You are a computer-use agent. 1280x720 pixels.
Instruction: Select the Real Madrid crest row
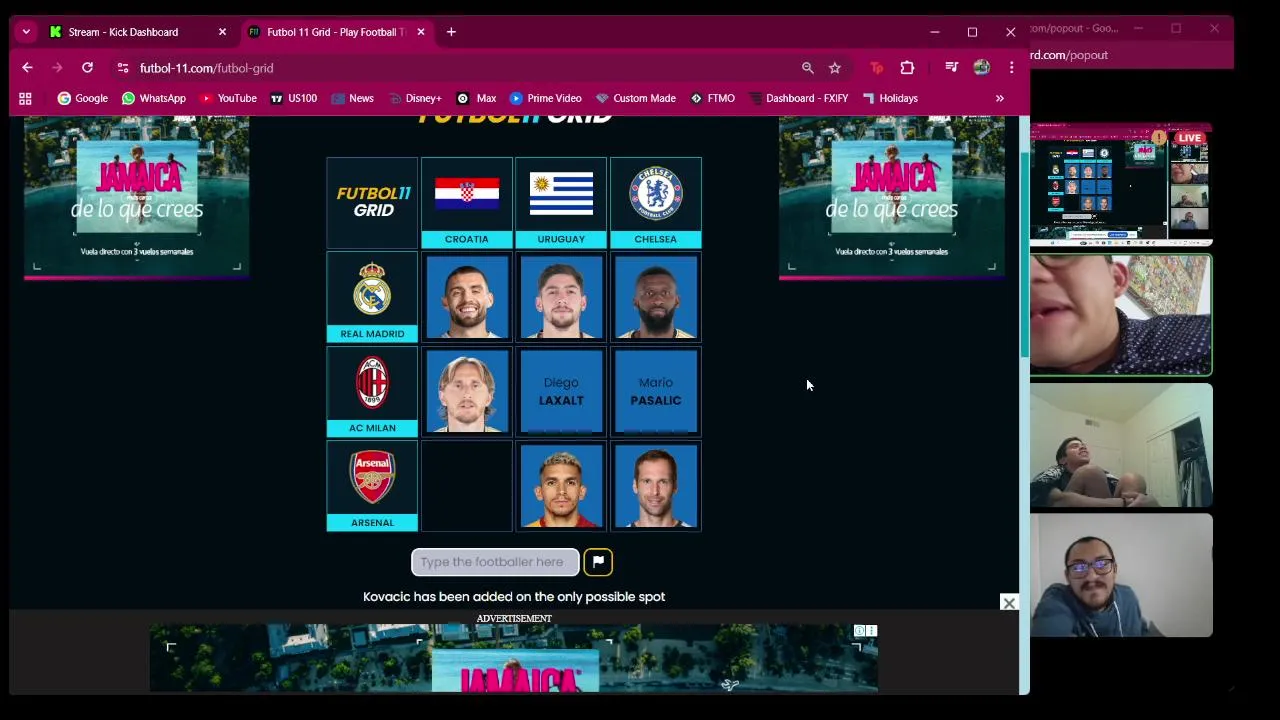(372, 297)
